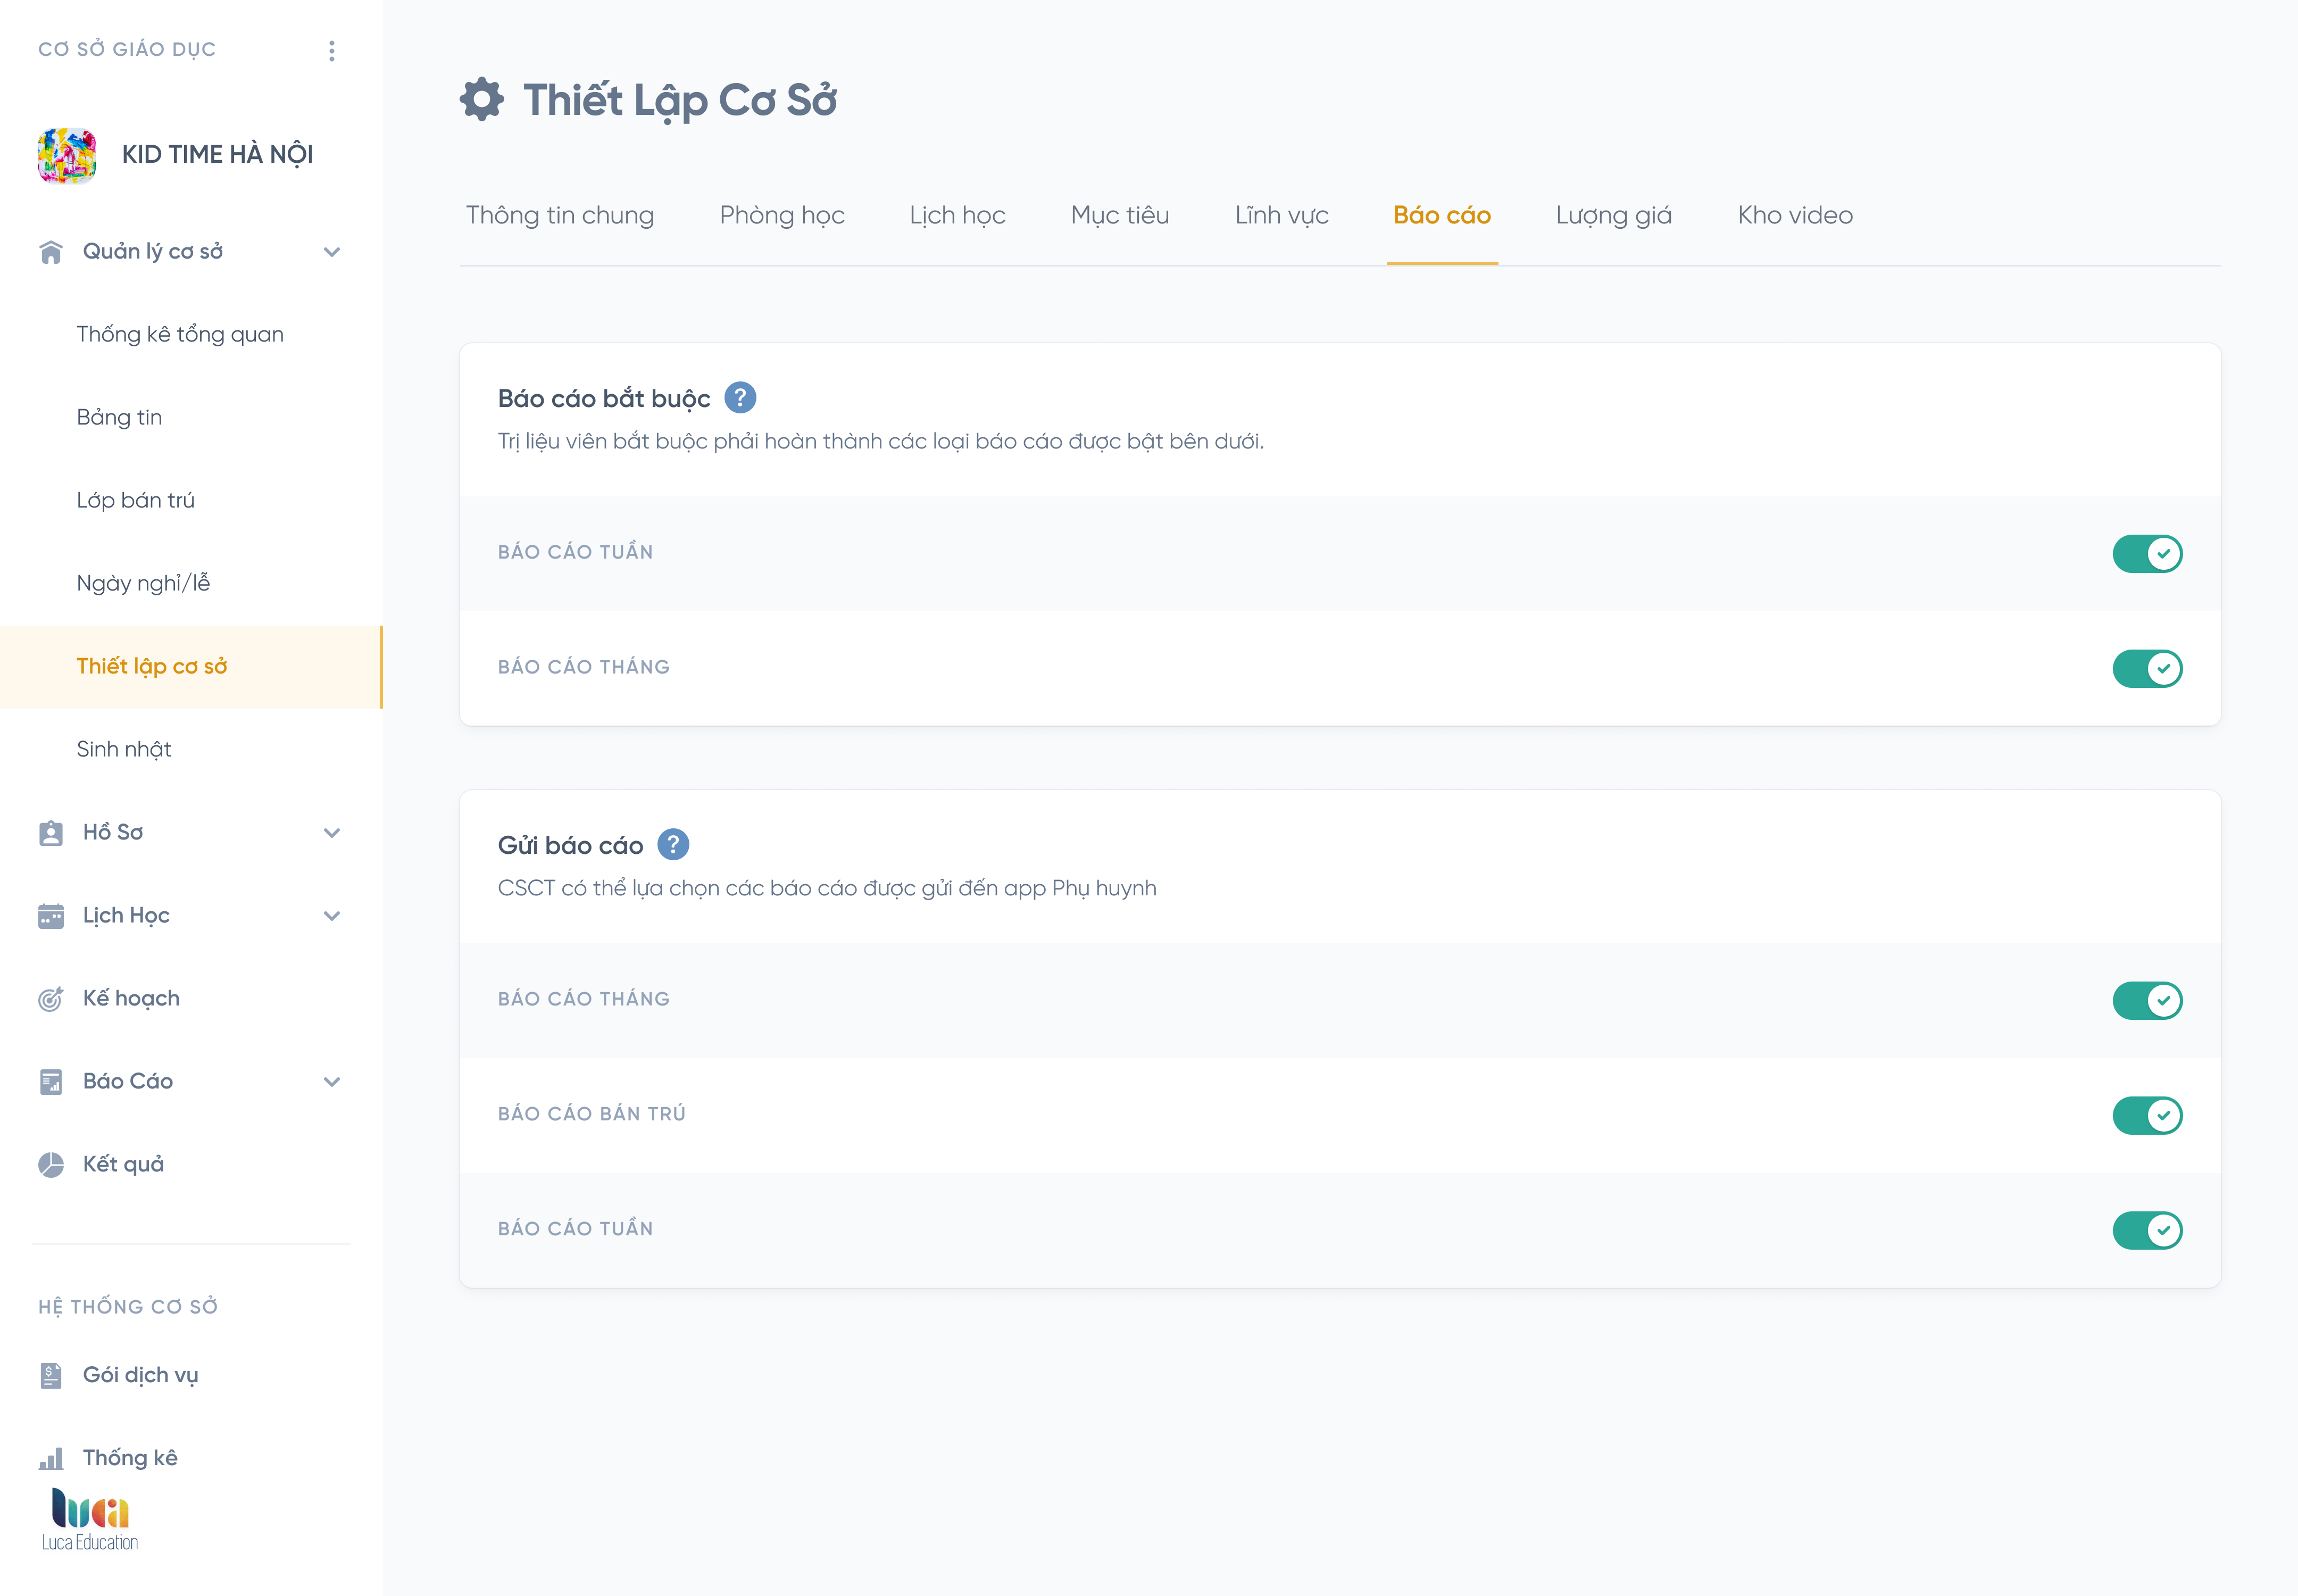Click the Thống kê bar chart icon

pyautogui.click(x=51, y=1459)
